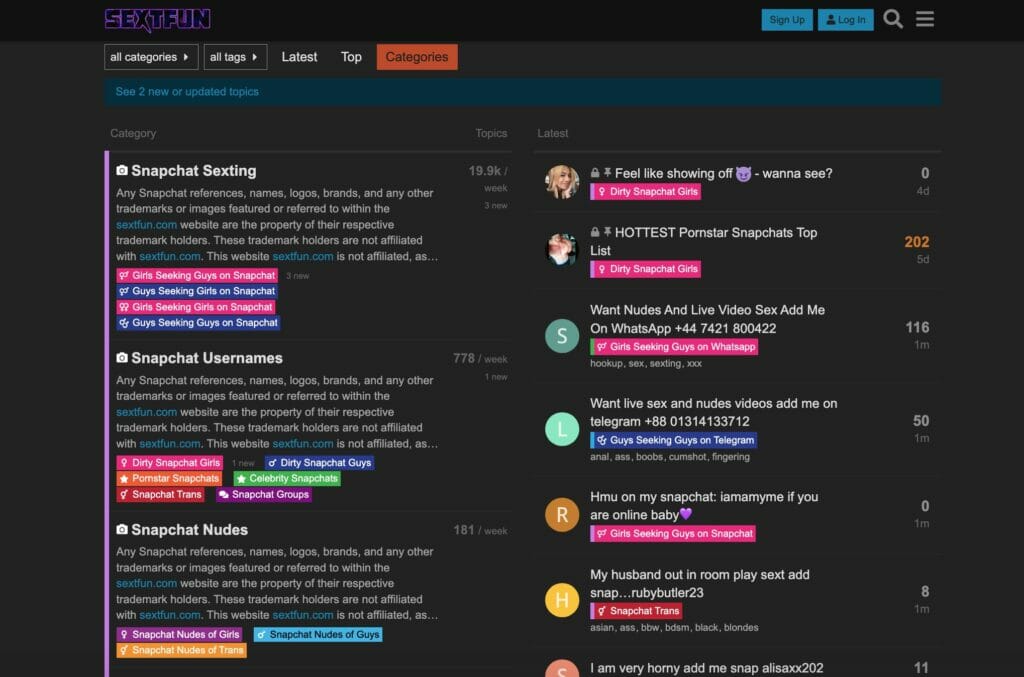Click the green L user avatar

click(x=562, y=429)
